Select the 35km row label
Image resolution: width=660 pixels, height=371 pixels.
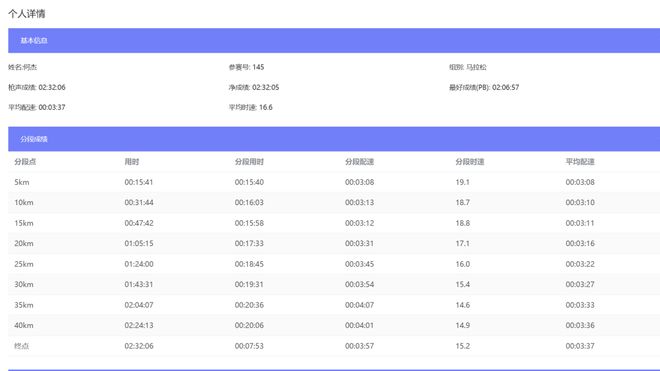click(24, 305)
